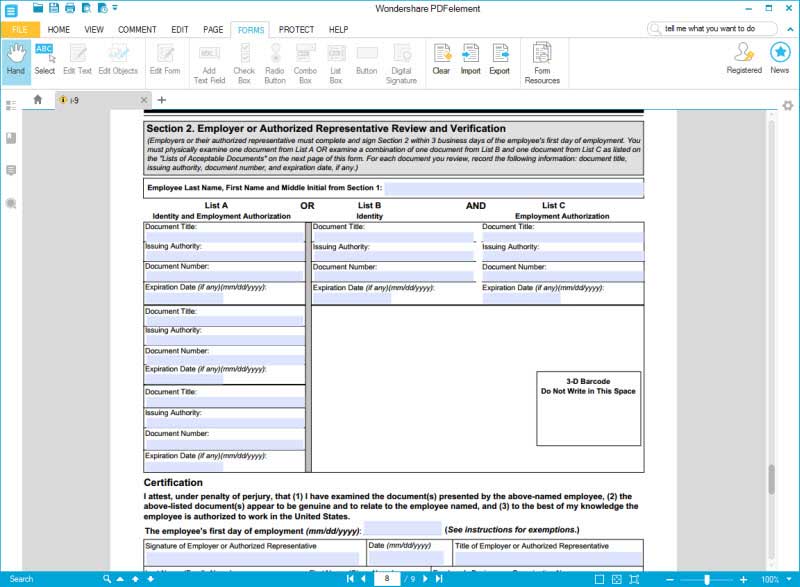Open Form Resources
Screen dimensions: 800x587
(542, 63)
